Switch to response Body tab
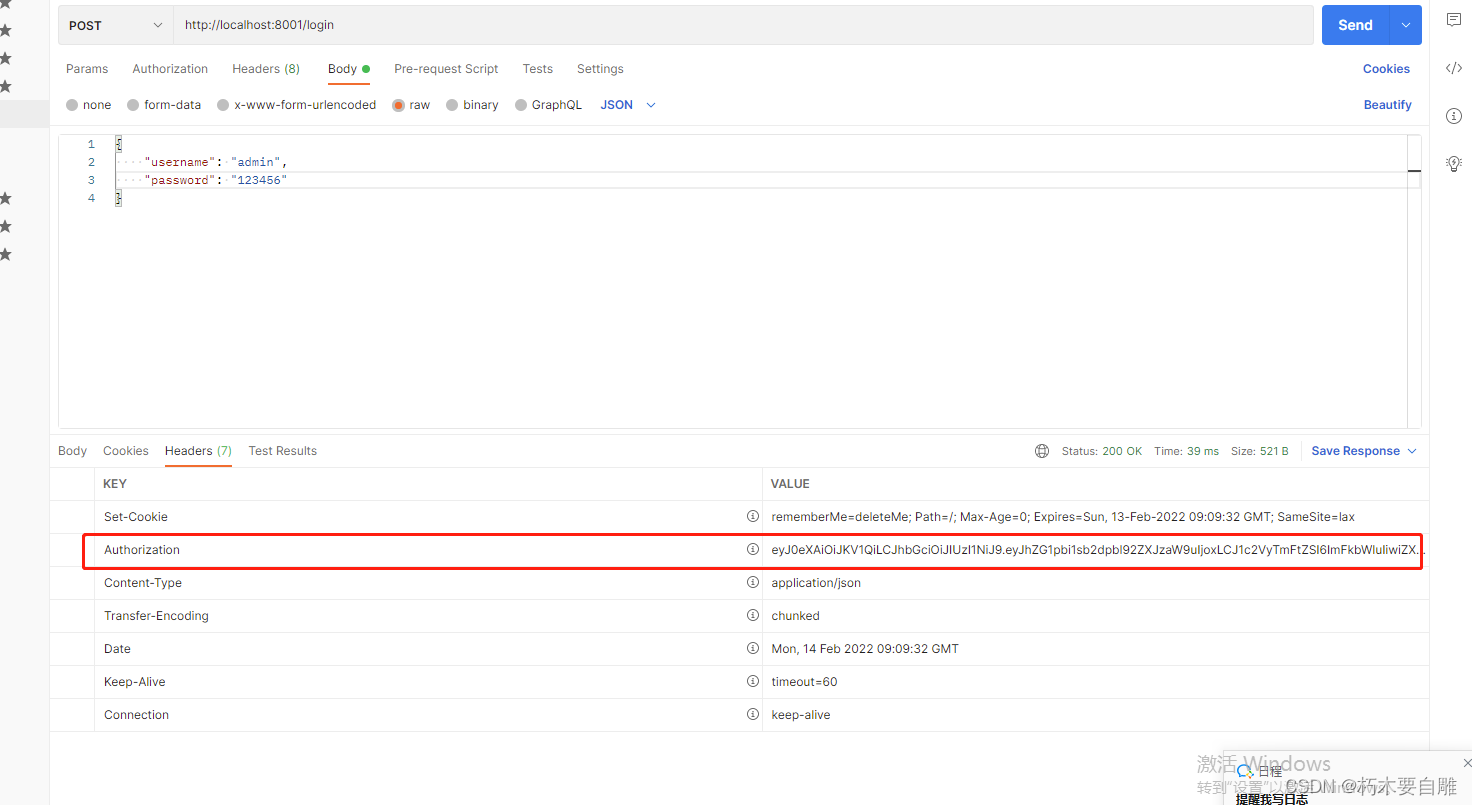 coord(72,451)
